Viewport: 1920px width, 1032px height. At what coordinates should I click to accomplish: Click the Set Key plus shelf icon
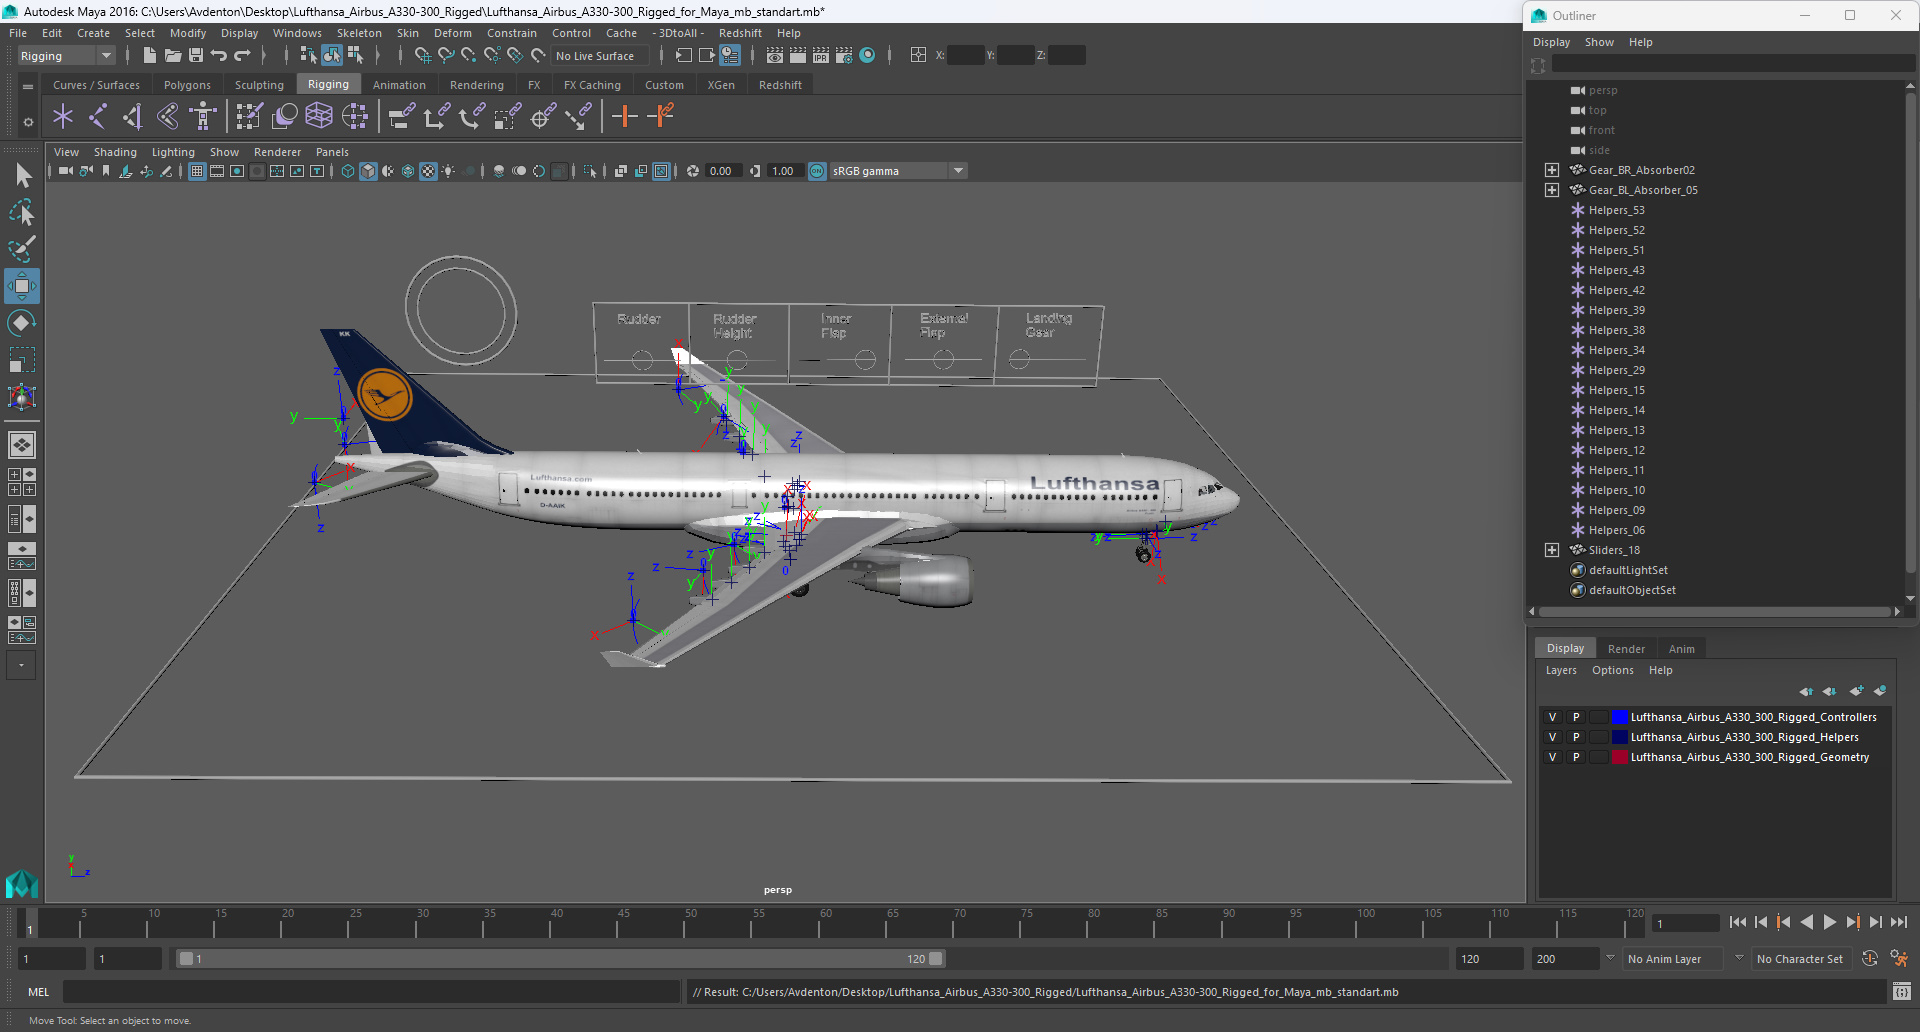click(x=625, y=117)
